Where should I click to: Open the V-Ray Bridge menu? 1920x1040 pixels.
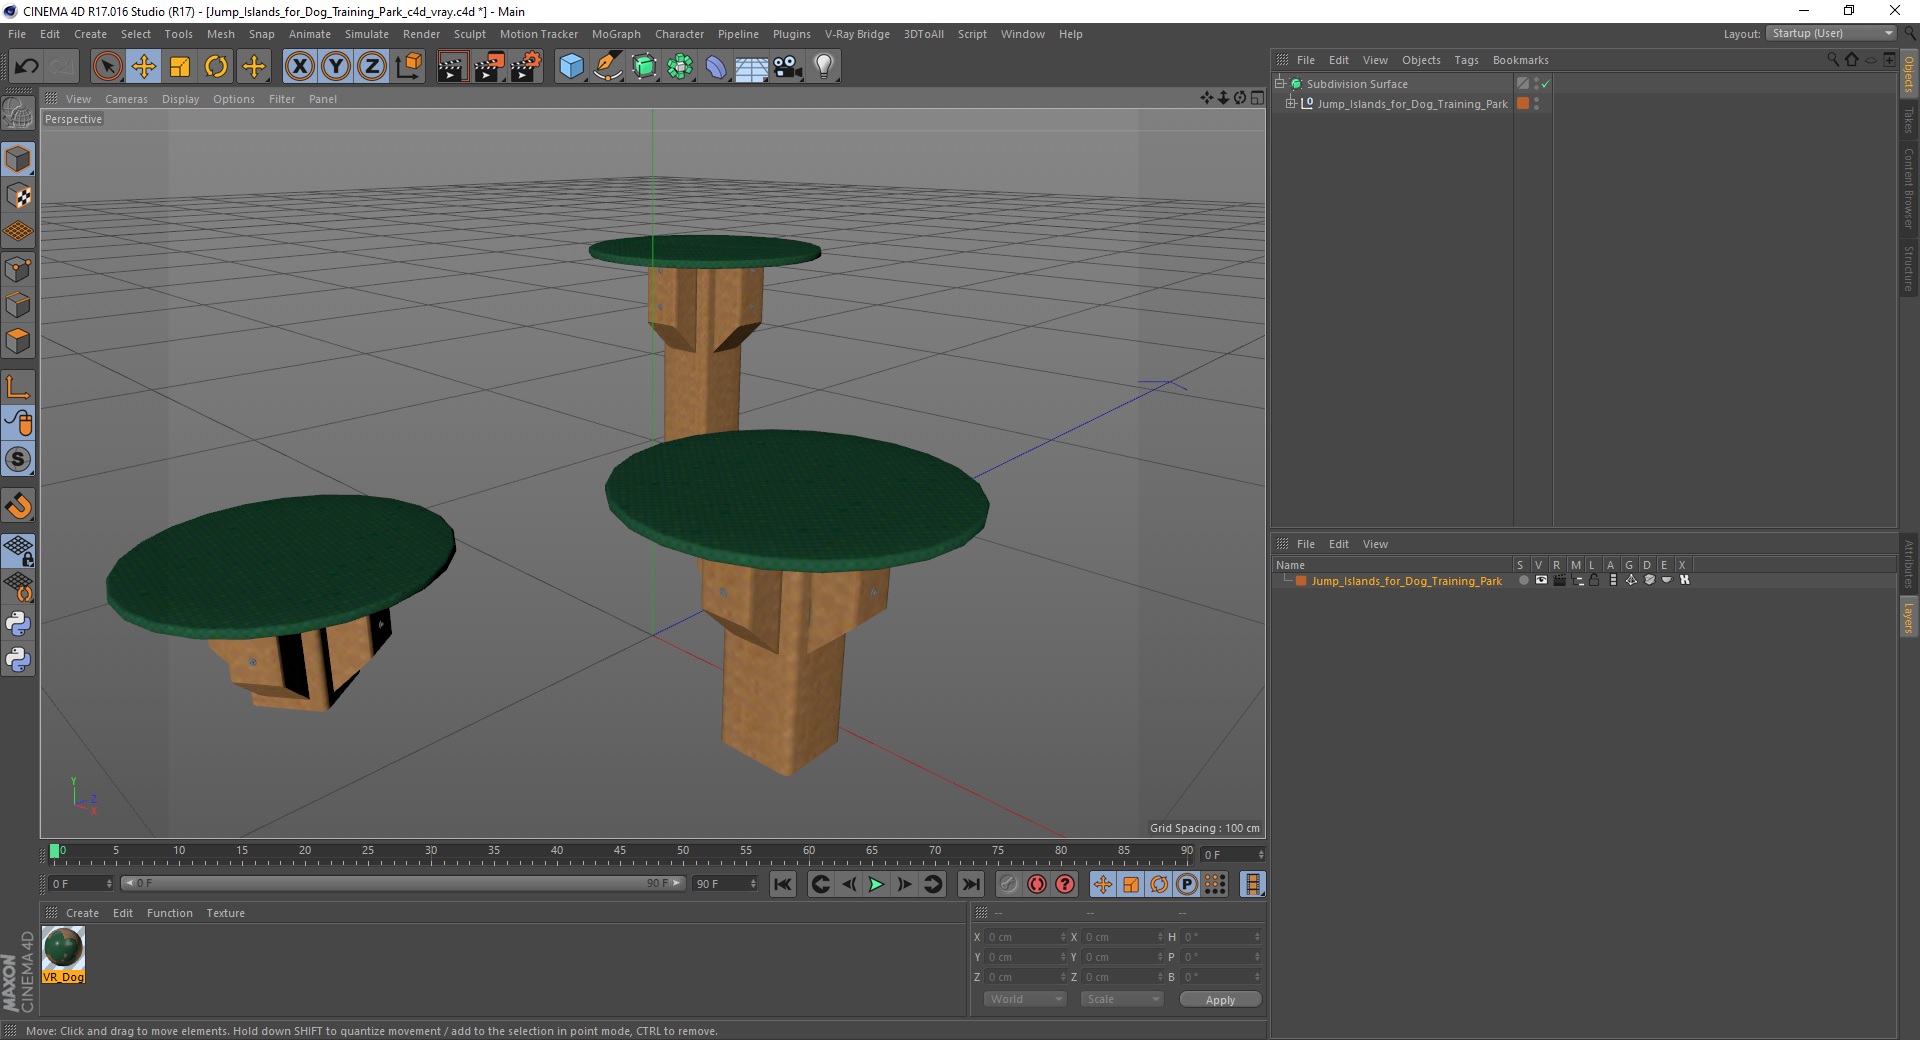[857, 34]
